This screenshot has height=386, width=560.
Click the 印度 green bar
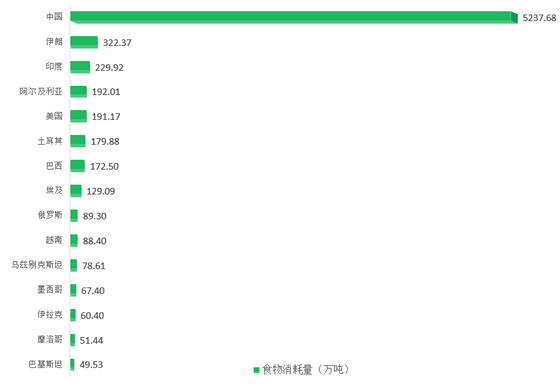pyautogui.click(x=80, y=67)
